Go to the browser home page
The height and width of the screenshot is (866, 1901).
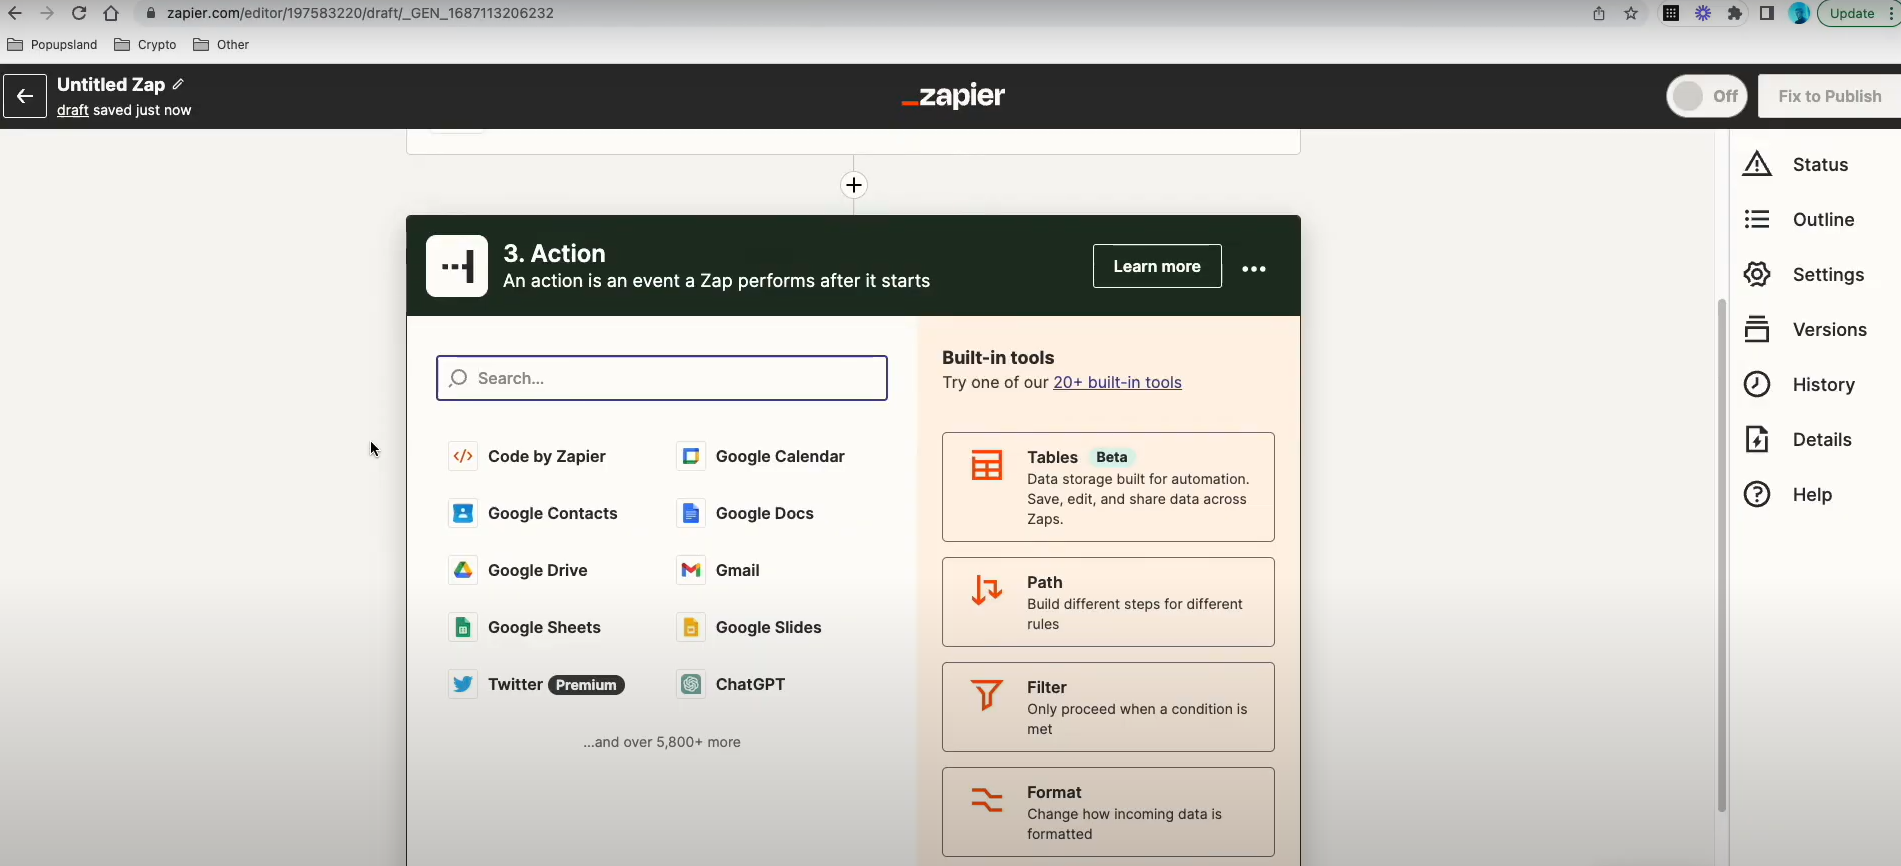tap(111, 13)
